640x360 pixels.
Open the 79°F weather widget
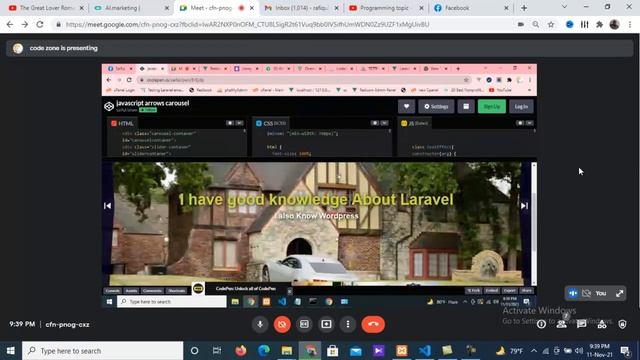pos(509,351)
